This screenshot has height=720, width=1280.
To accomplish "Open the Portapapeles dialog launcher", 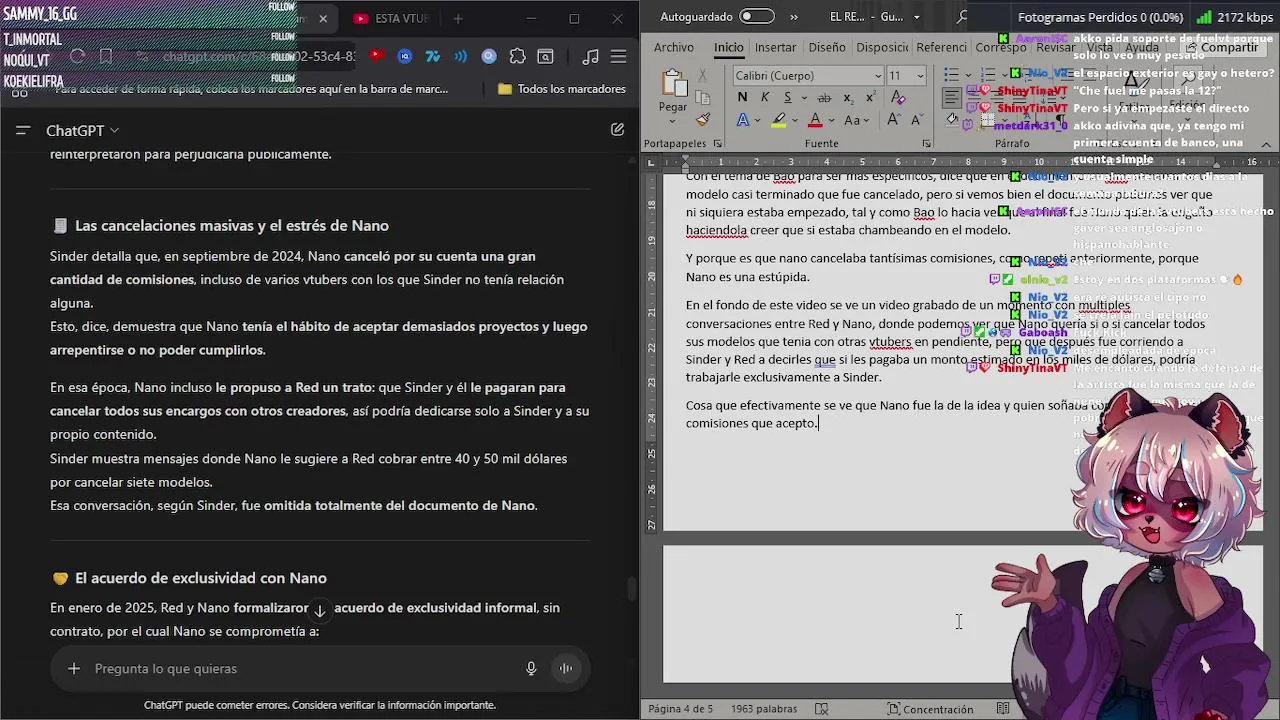I will [x=717, y=144].
